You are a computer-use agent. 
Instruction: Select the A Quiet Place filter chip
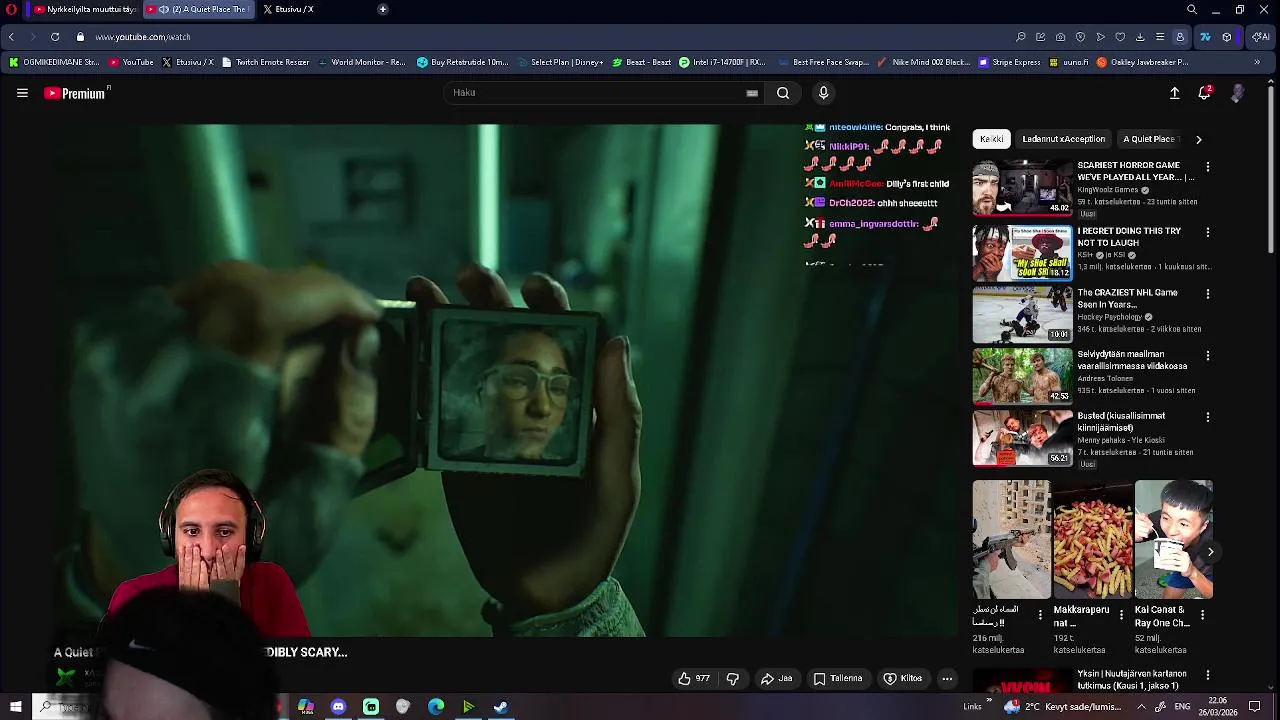pyautogui.click(x=1149, y=139)
